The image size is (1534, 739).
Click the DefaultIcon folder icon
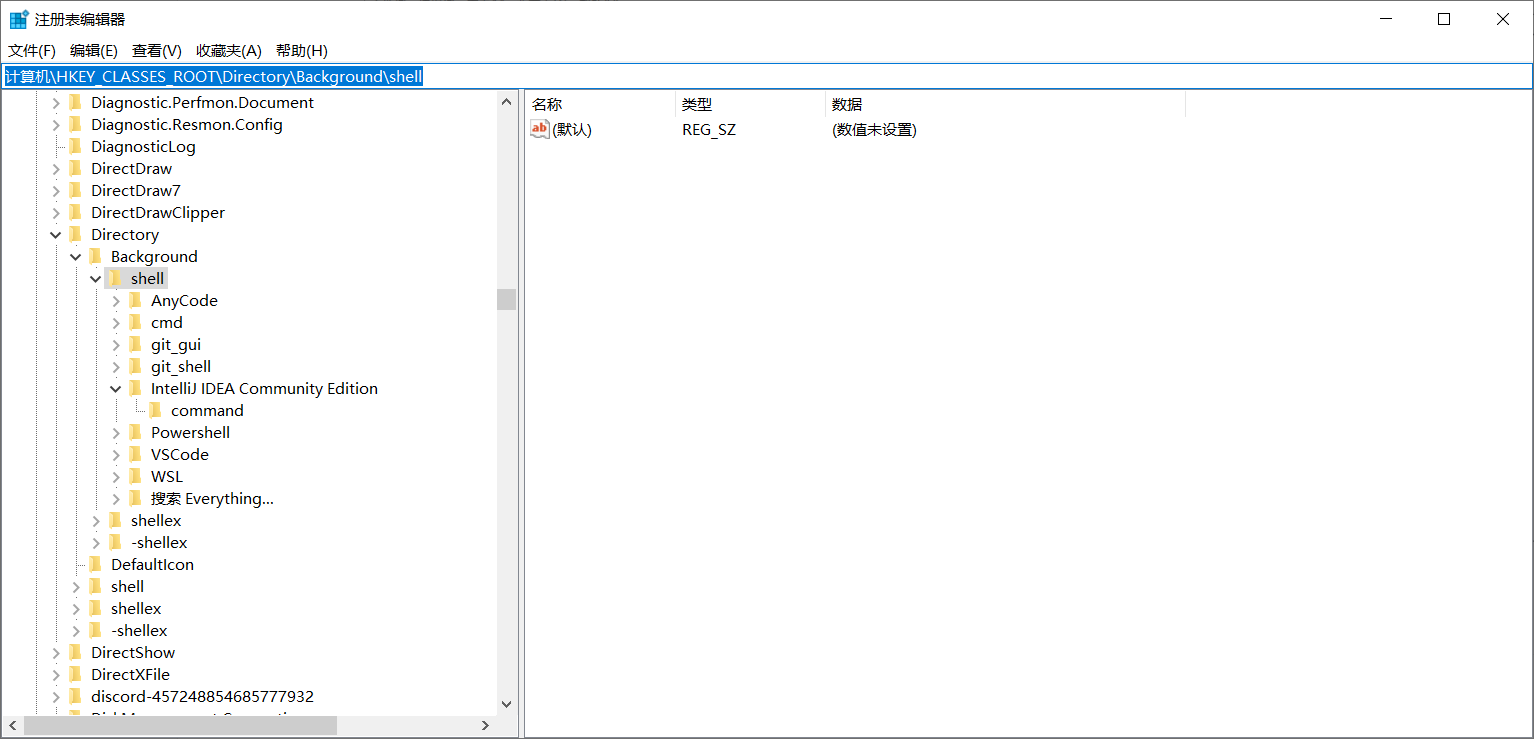pyautogui.click(x=95, y=564)
